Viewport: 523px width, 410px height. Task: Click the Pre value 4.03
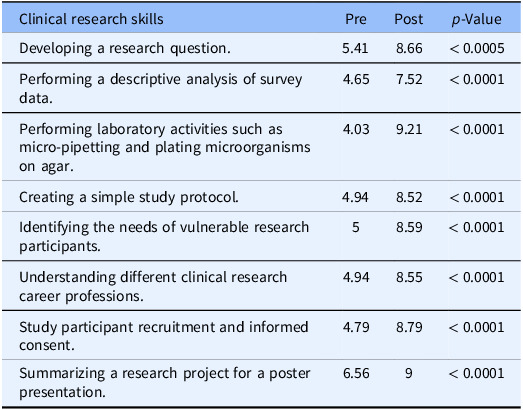pos(356,129)
